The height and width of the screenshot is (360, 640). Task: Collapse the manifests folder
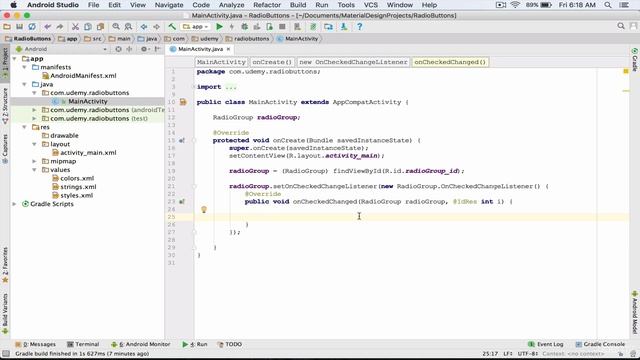point(24,67)
